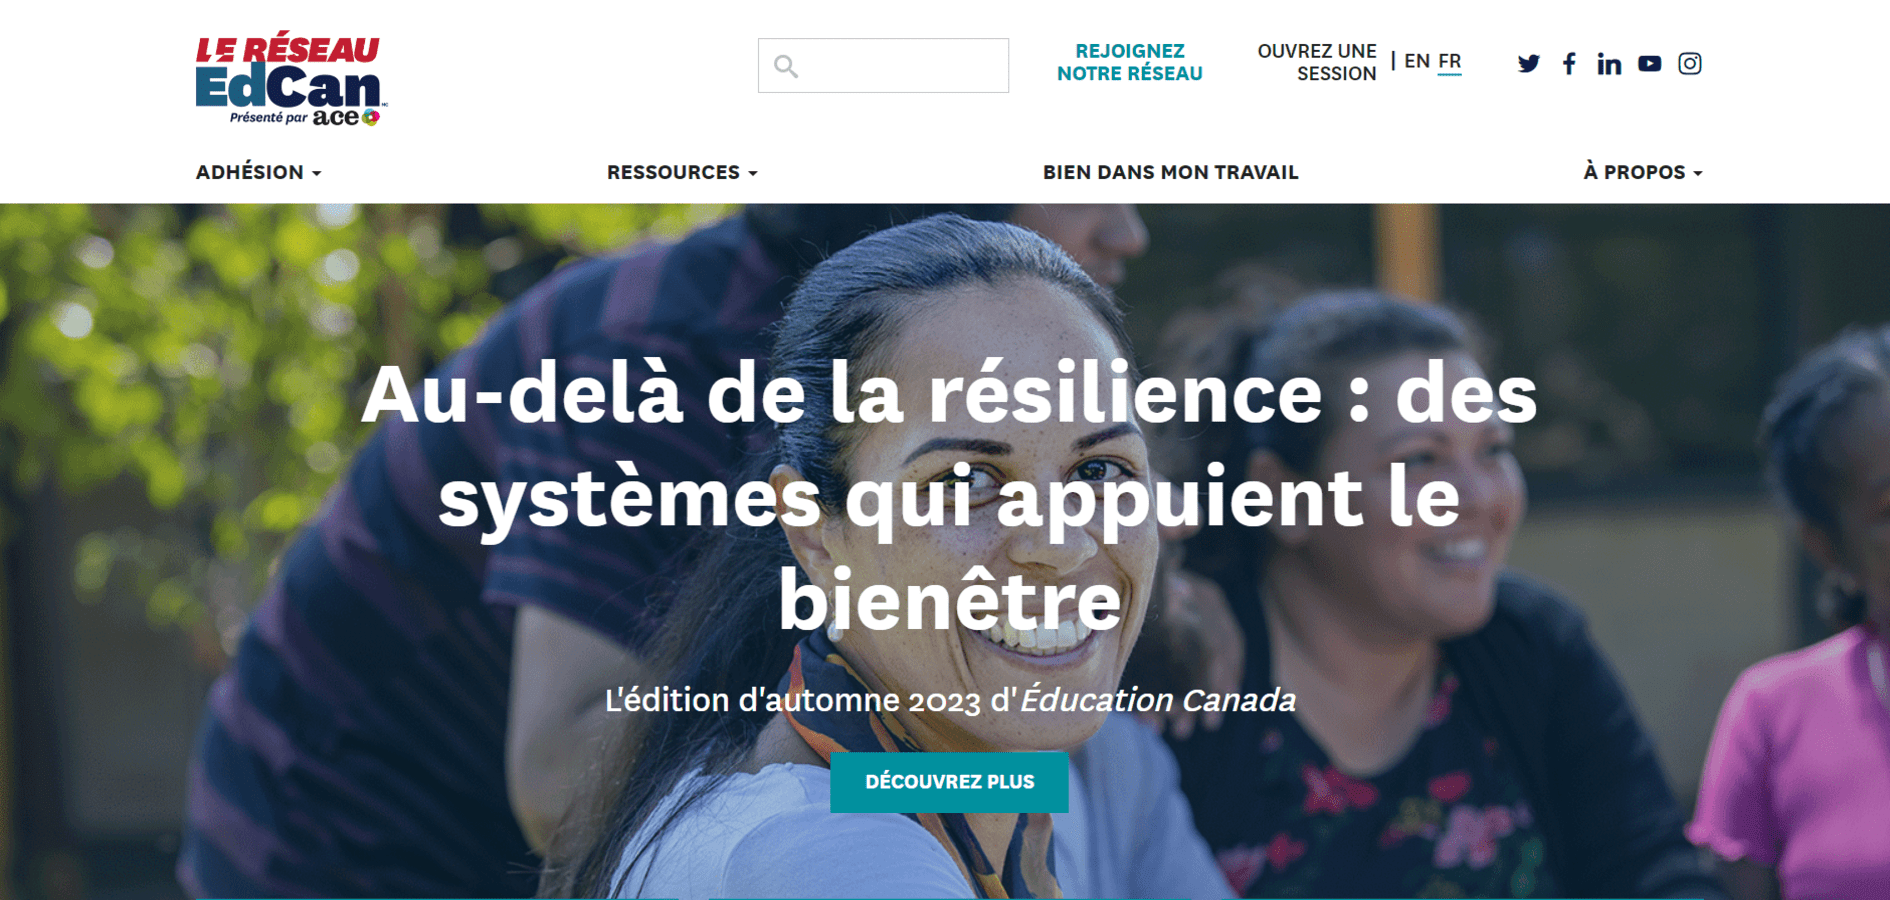Click Rejoignez notre réseau link
The width and height of the screenshot is (1890, 900).
(1130, 62)
